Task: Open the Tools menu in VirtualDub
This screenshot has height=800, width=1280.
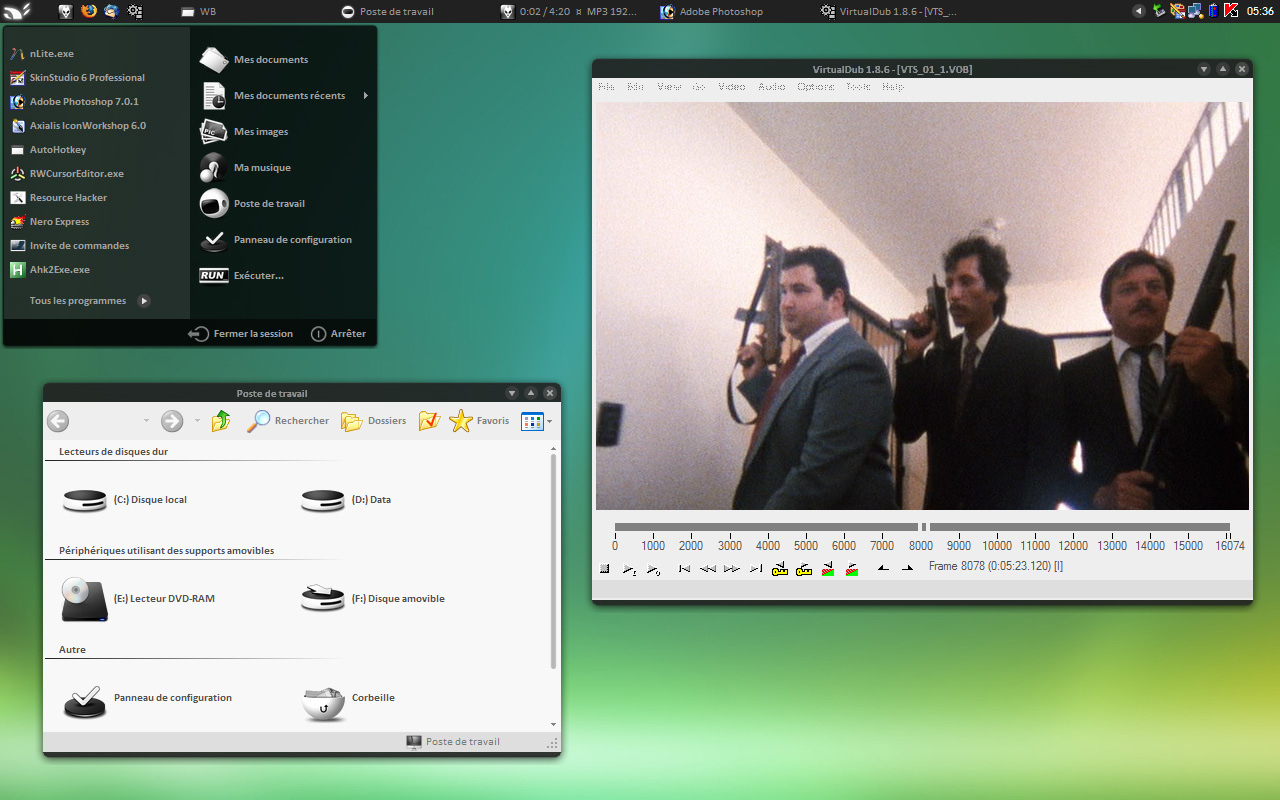Action: [x=858, y=87]
